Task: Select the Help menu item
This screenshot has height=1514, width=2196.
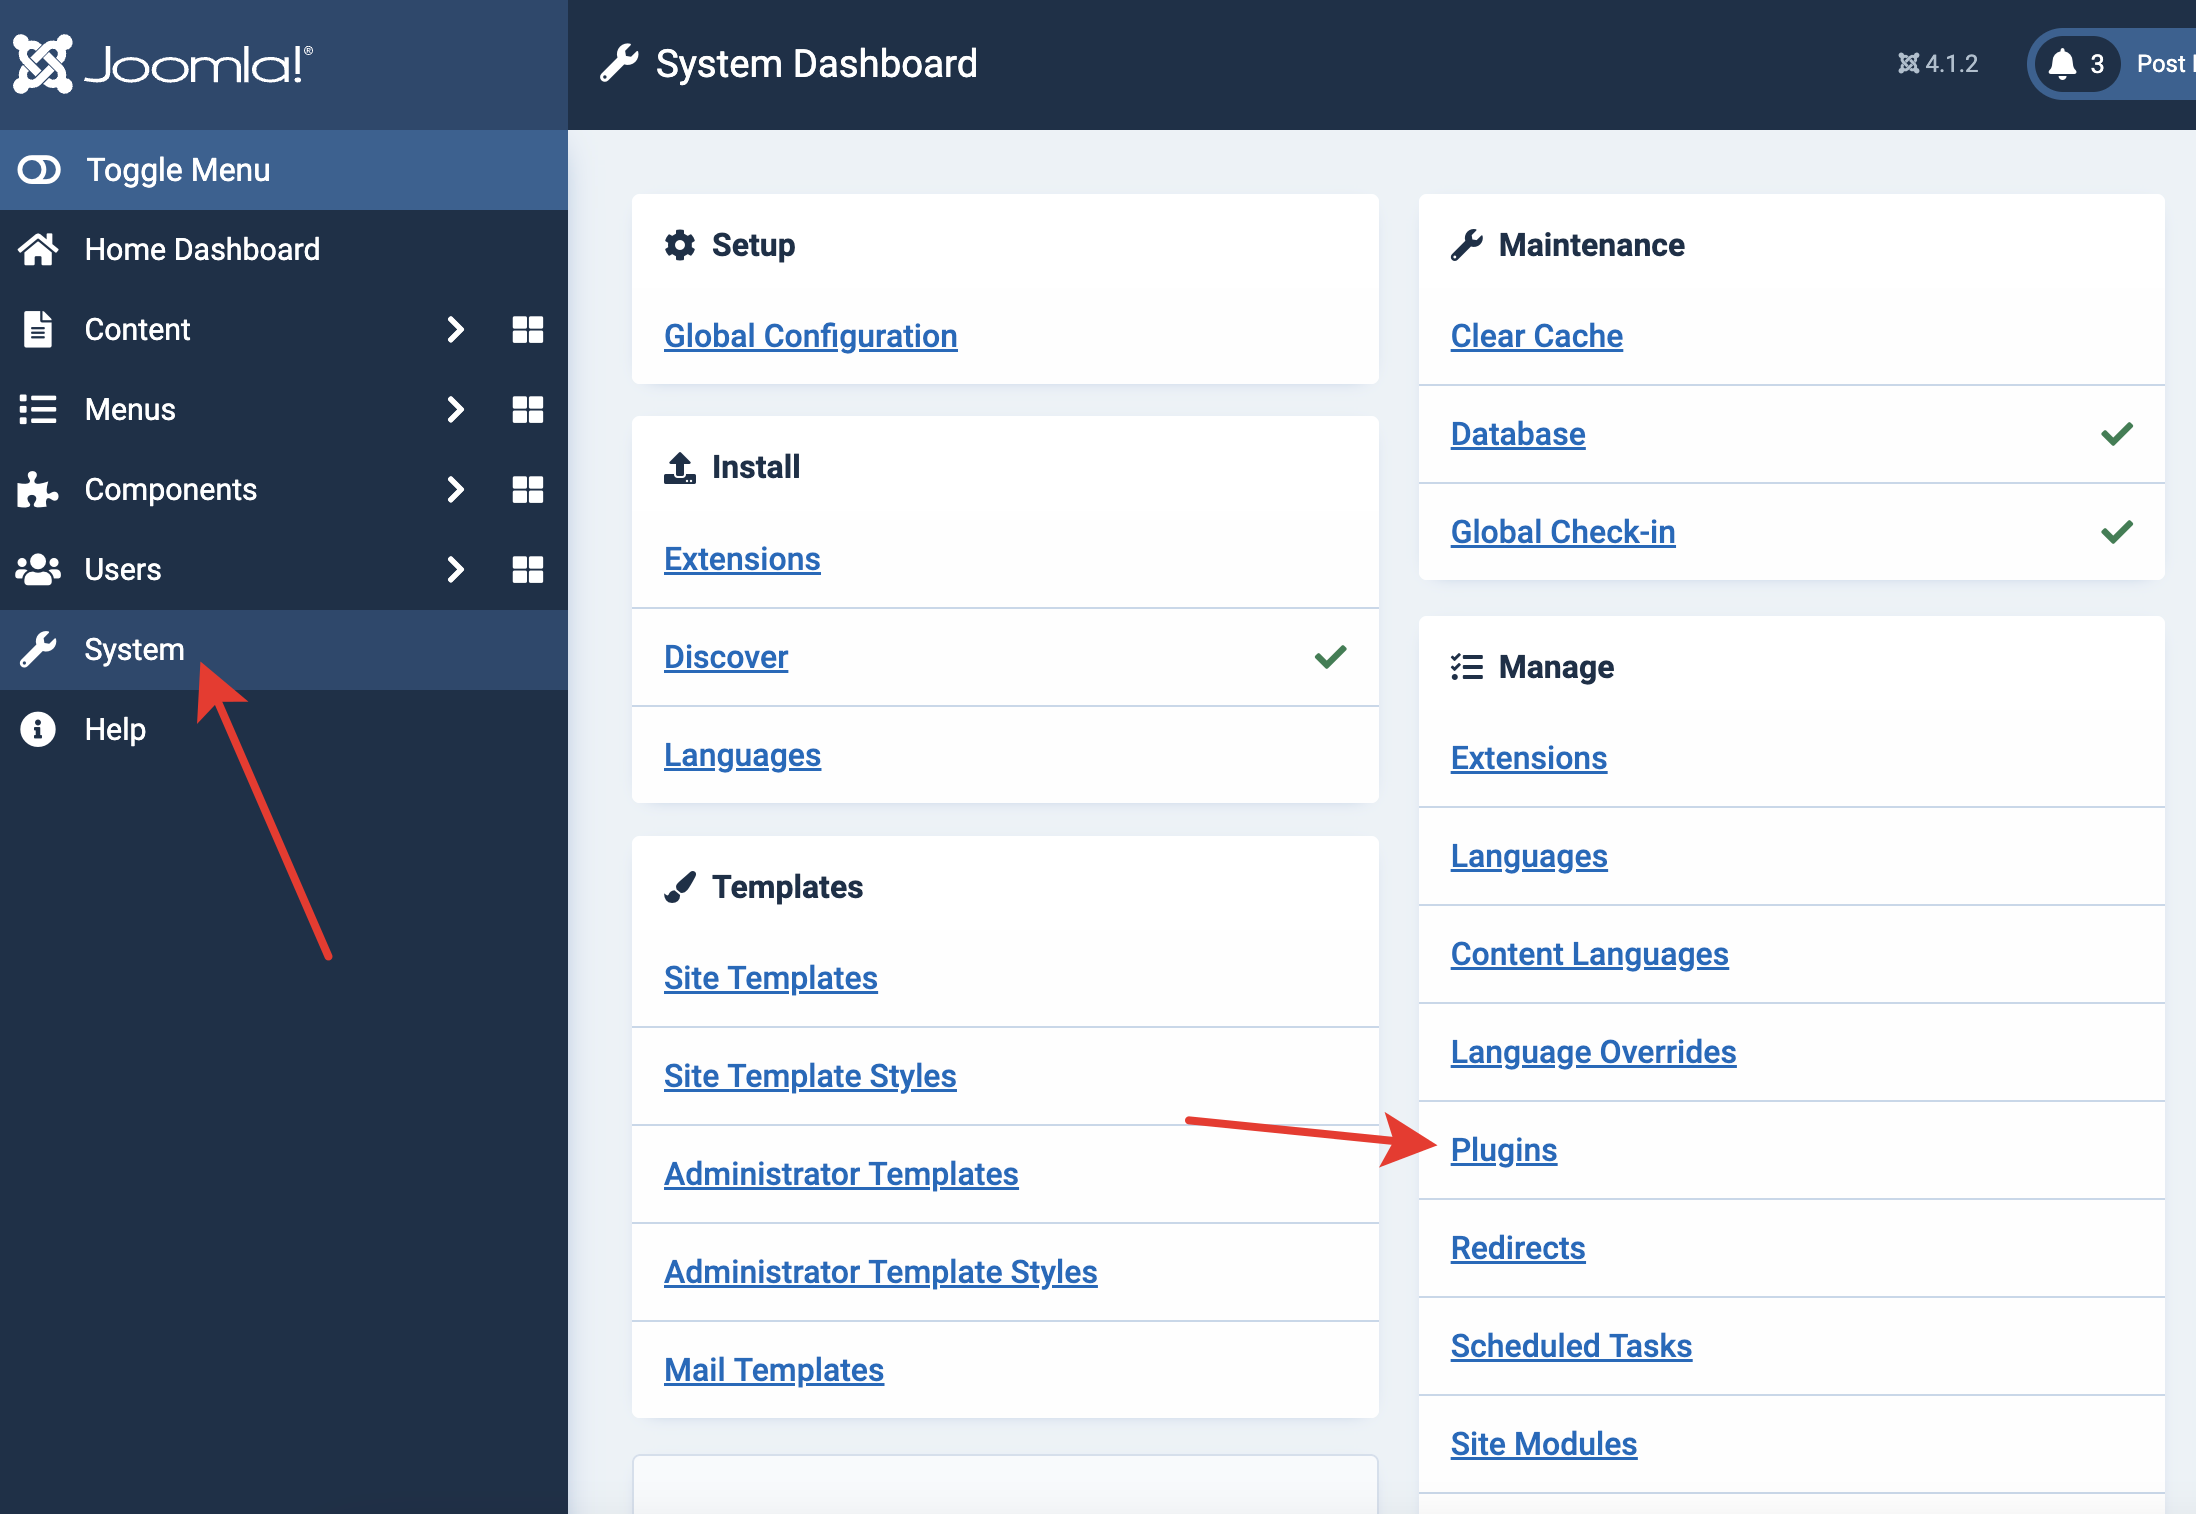Action: coord(113,728)
